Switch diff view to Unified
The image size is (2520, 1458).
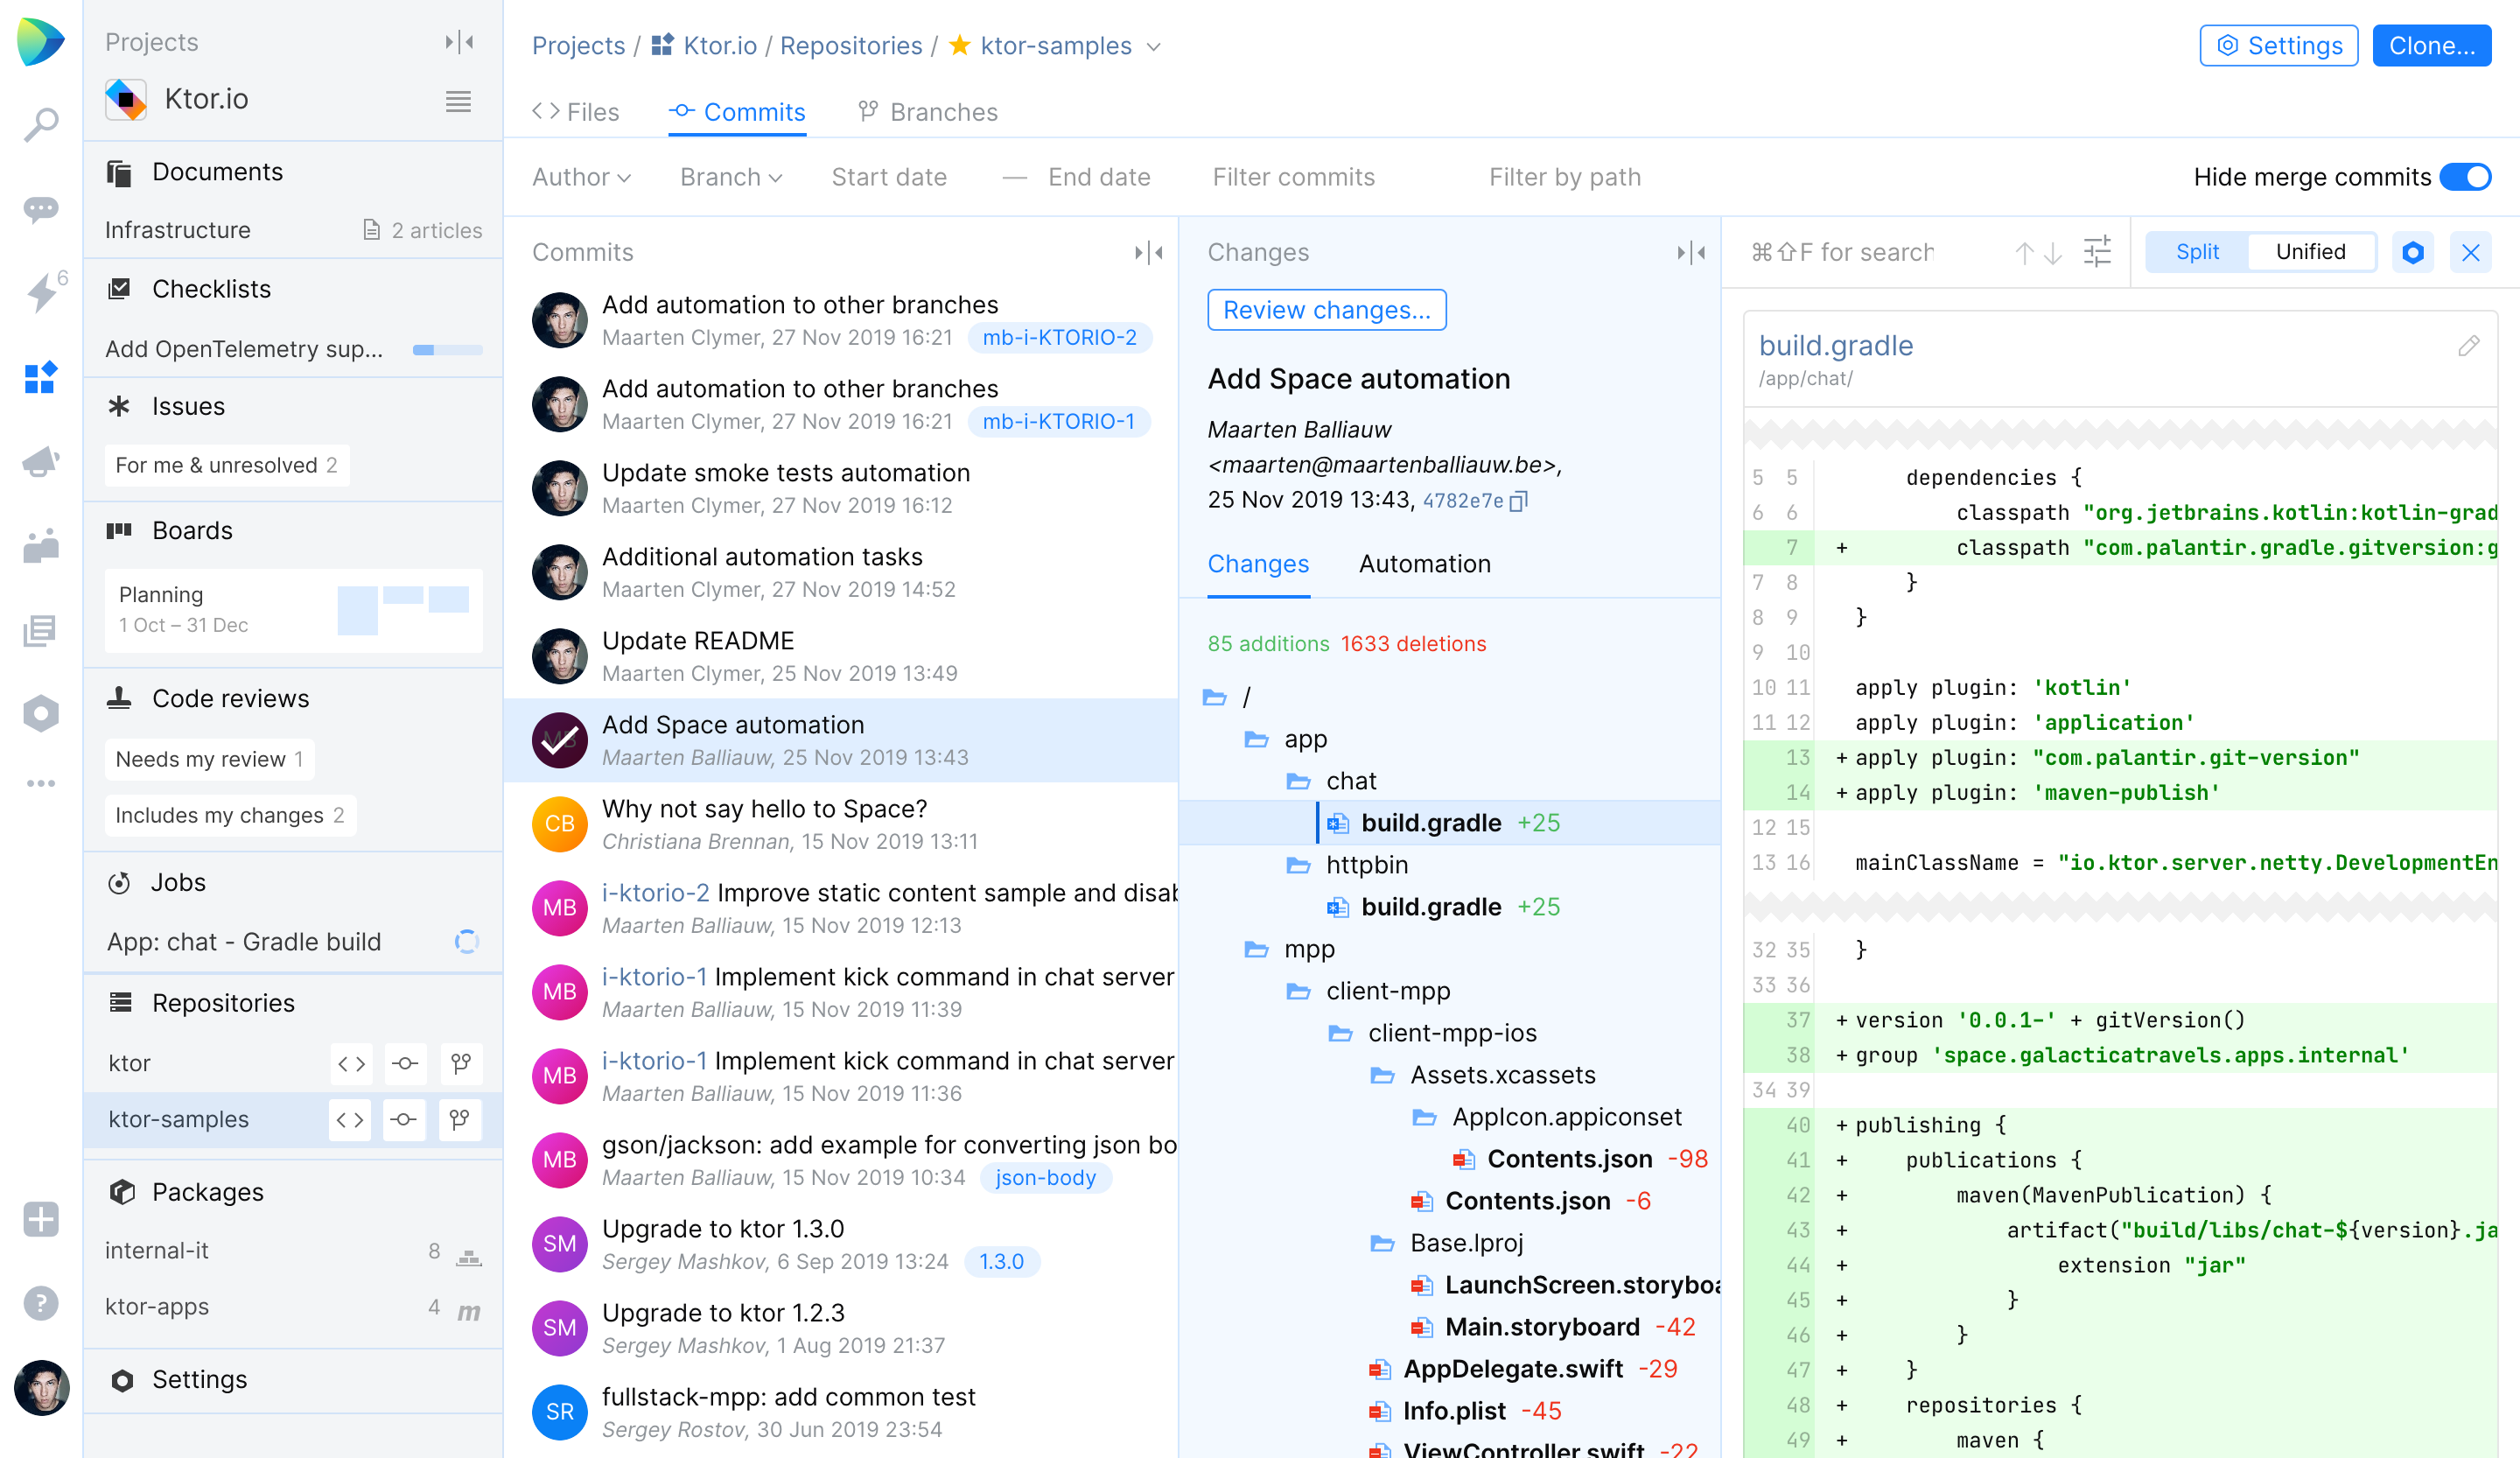pos(2310,252)
